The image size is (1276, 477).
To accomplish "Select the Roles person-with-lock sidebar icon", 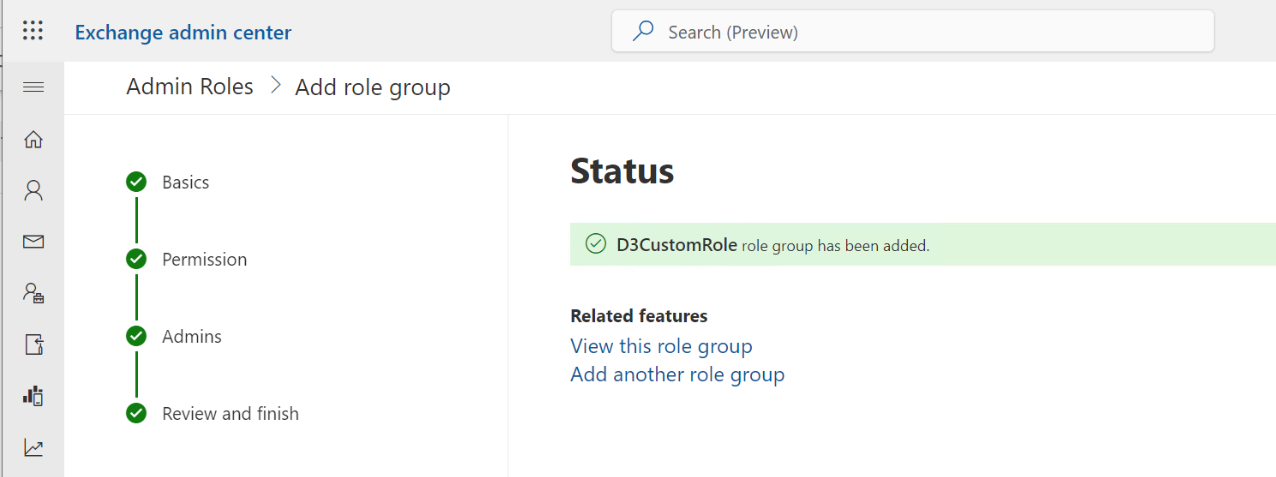I will point(33,293).
